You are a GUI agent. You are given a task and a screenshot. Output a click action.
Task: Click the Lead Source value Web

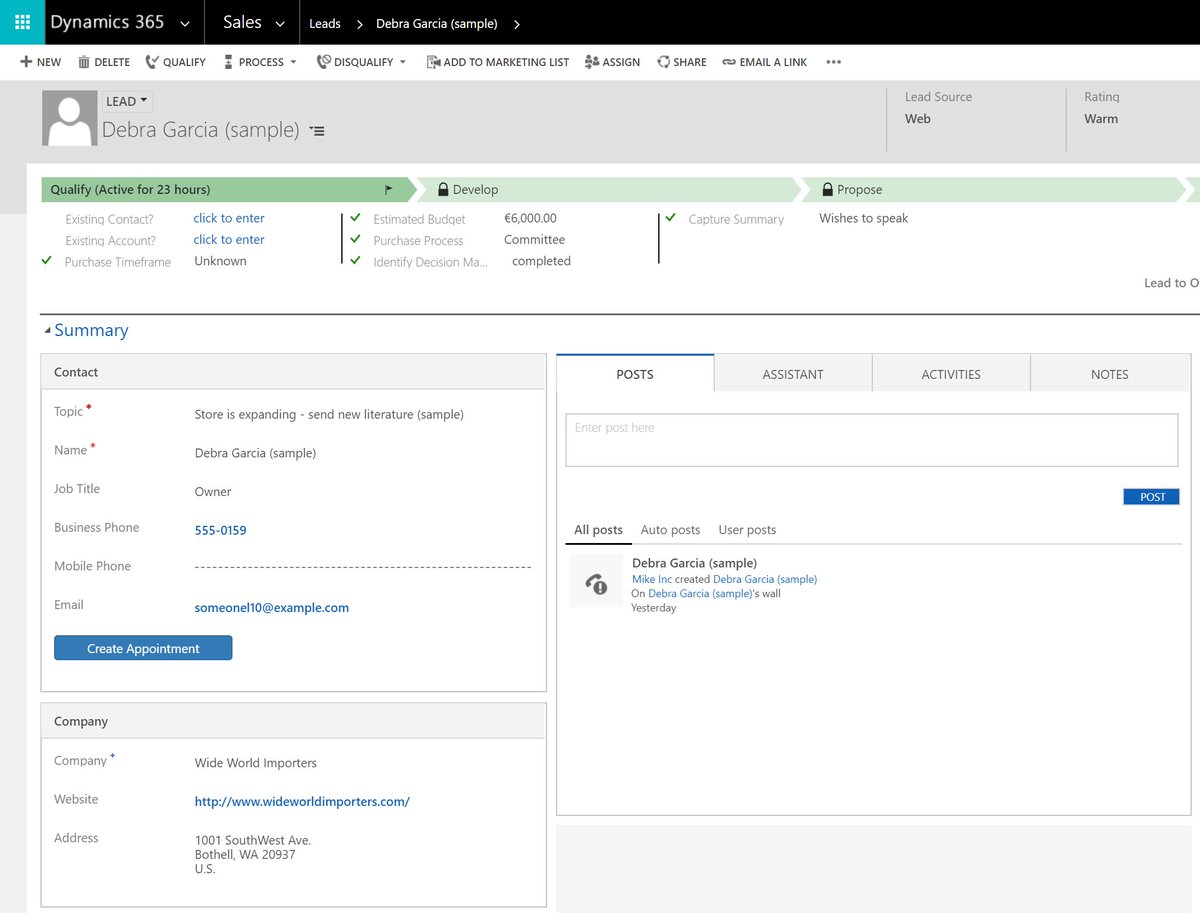pyautogui.click(x=918, y=118)
